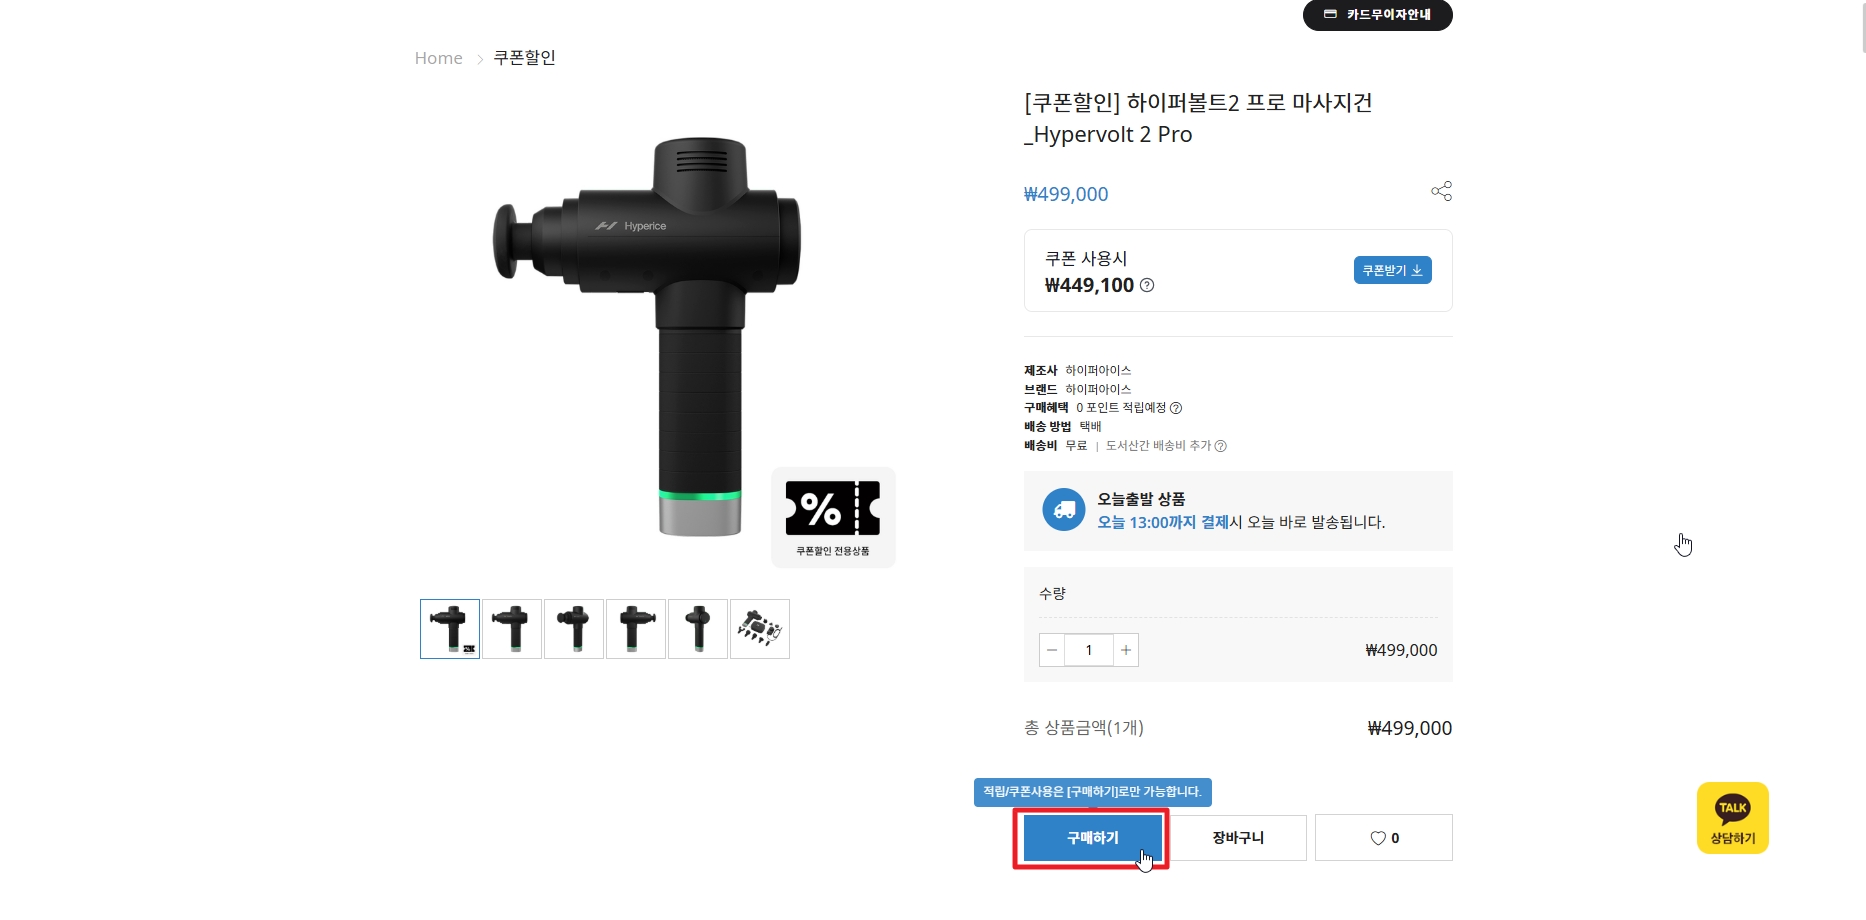The width and height of the screenshot is (1866, 920).
Task: Select the second product thumbnail
Action: coord(512,629)
